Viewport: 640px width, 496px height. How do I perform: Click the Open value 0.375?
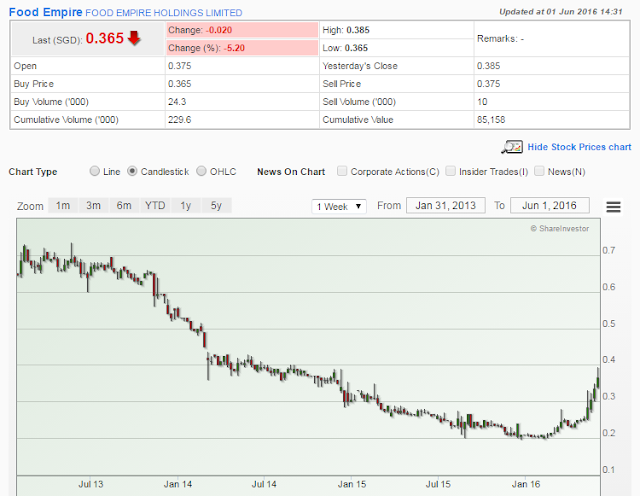pos(180,66)
